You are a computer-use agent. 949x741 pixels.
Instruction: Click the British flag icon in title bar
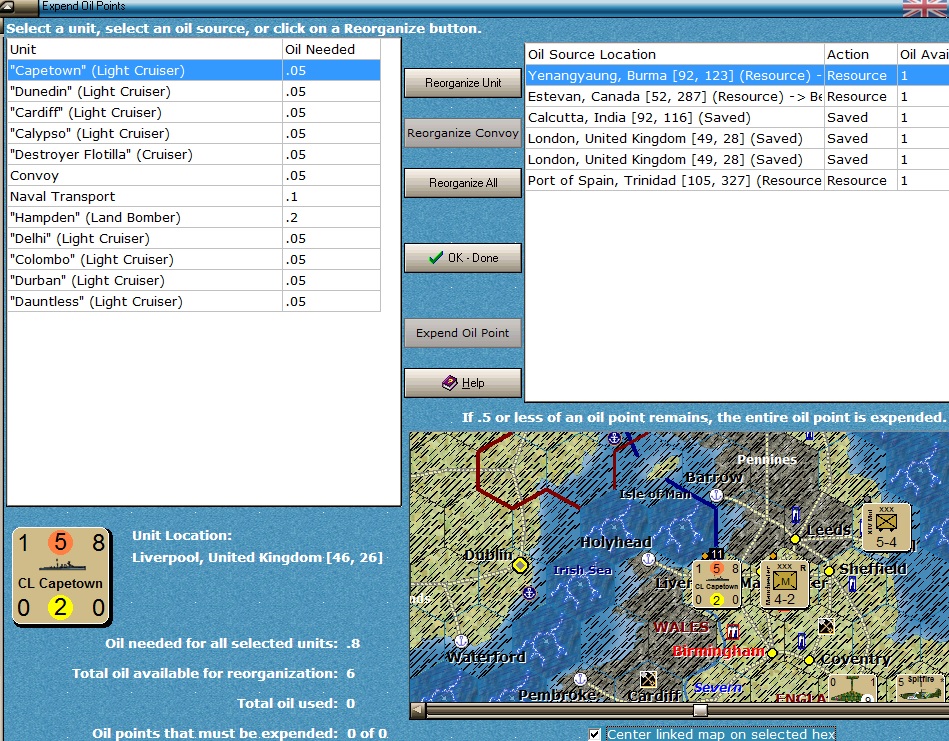924,8
